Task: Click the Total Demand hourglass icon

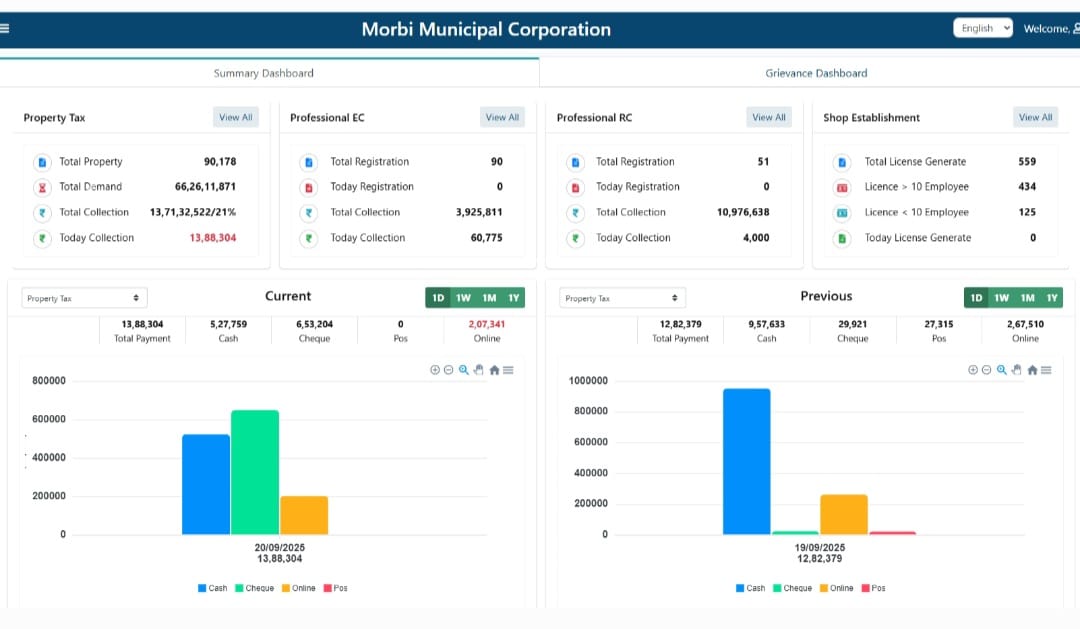Action: coord(42,187)
